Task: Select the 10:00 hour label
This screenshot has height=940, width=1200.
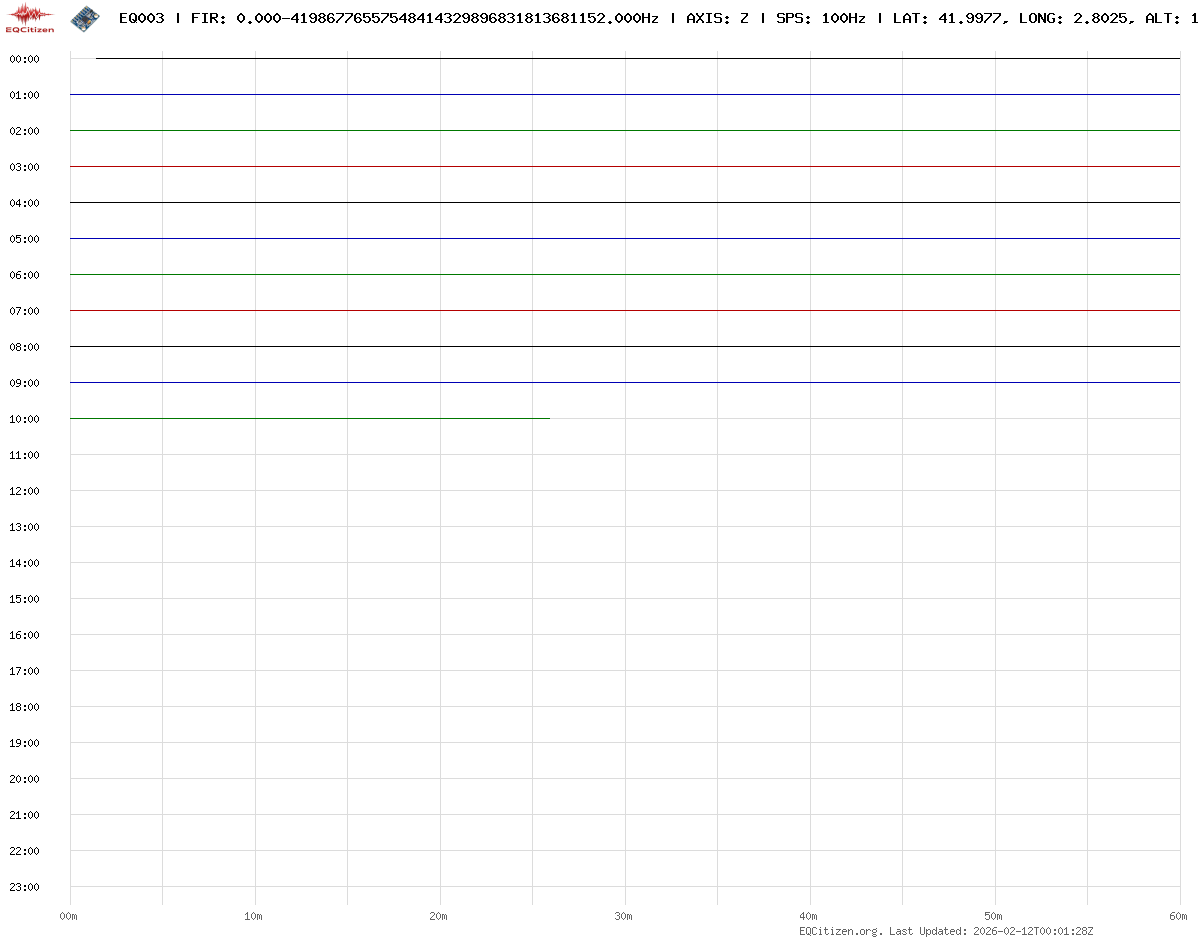Action: point(24,419)
